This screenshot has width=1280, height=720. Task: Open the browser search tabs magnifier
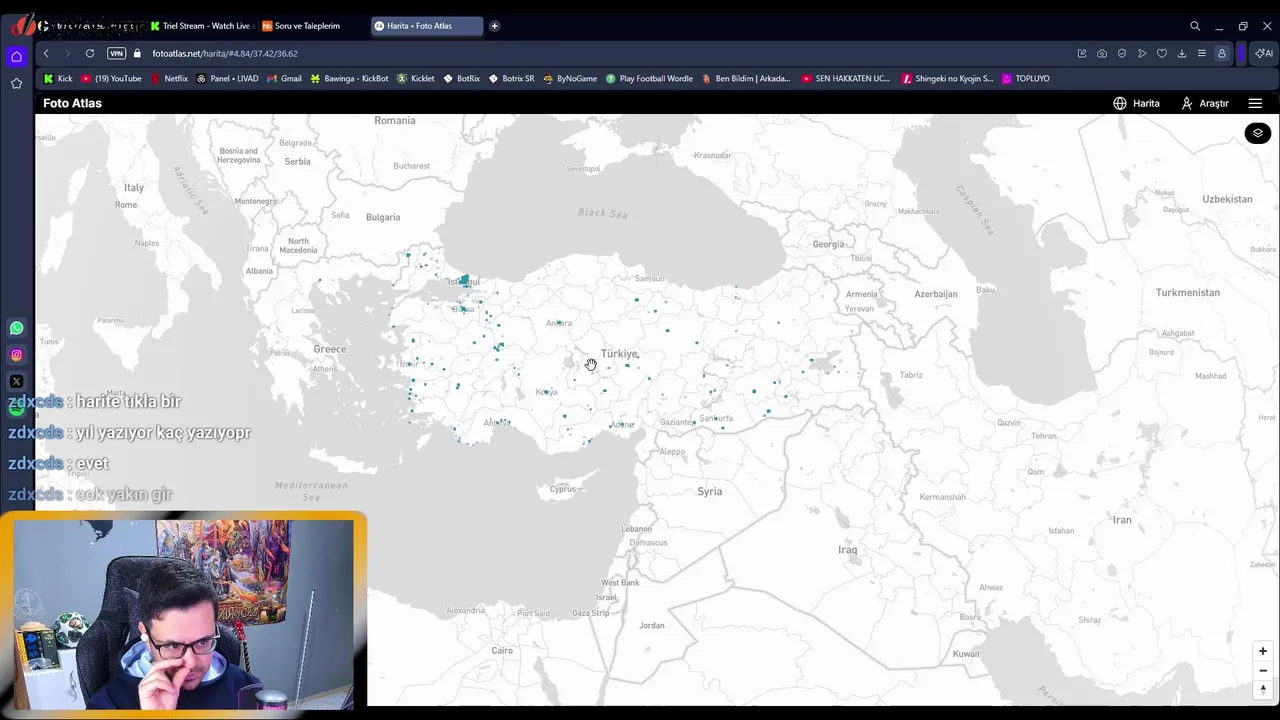click(1195, 26)
